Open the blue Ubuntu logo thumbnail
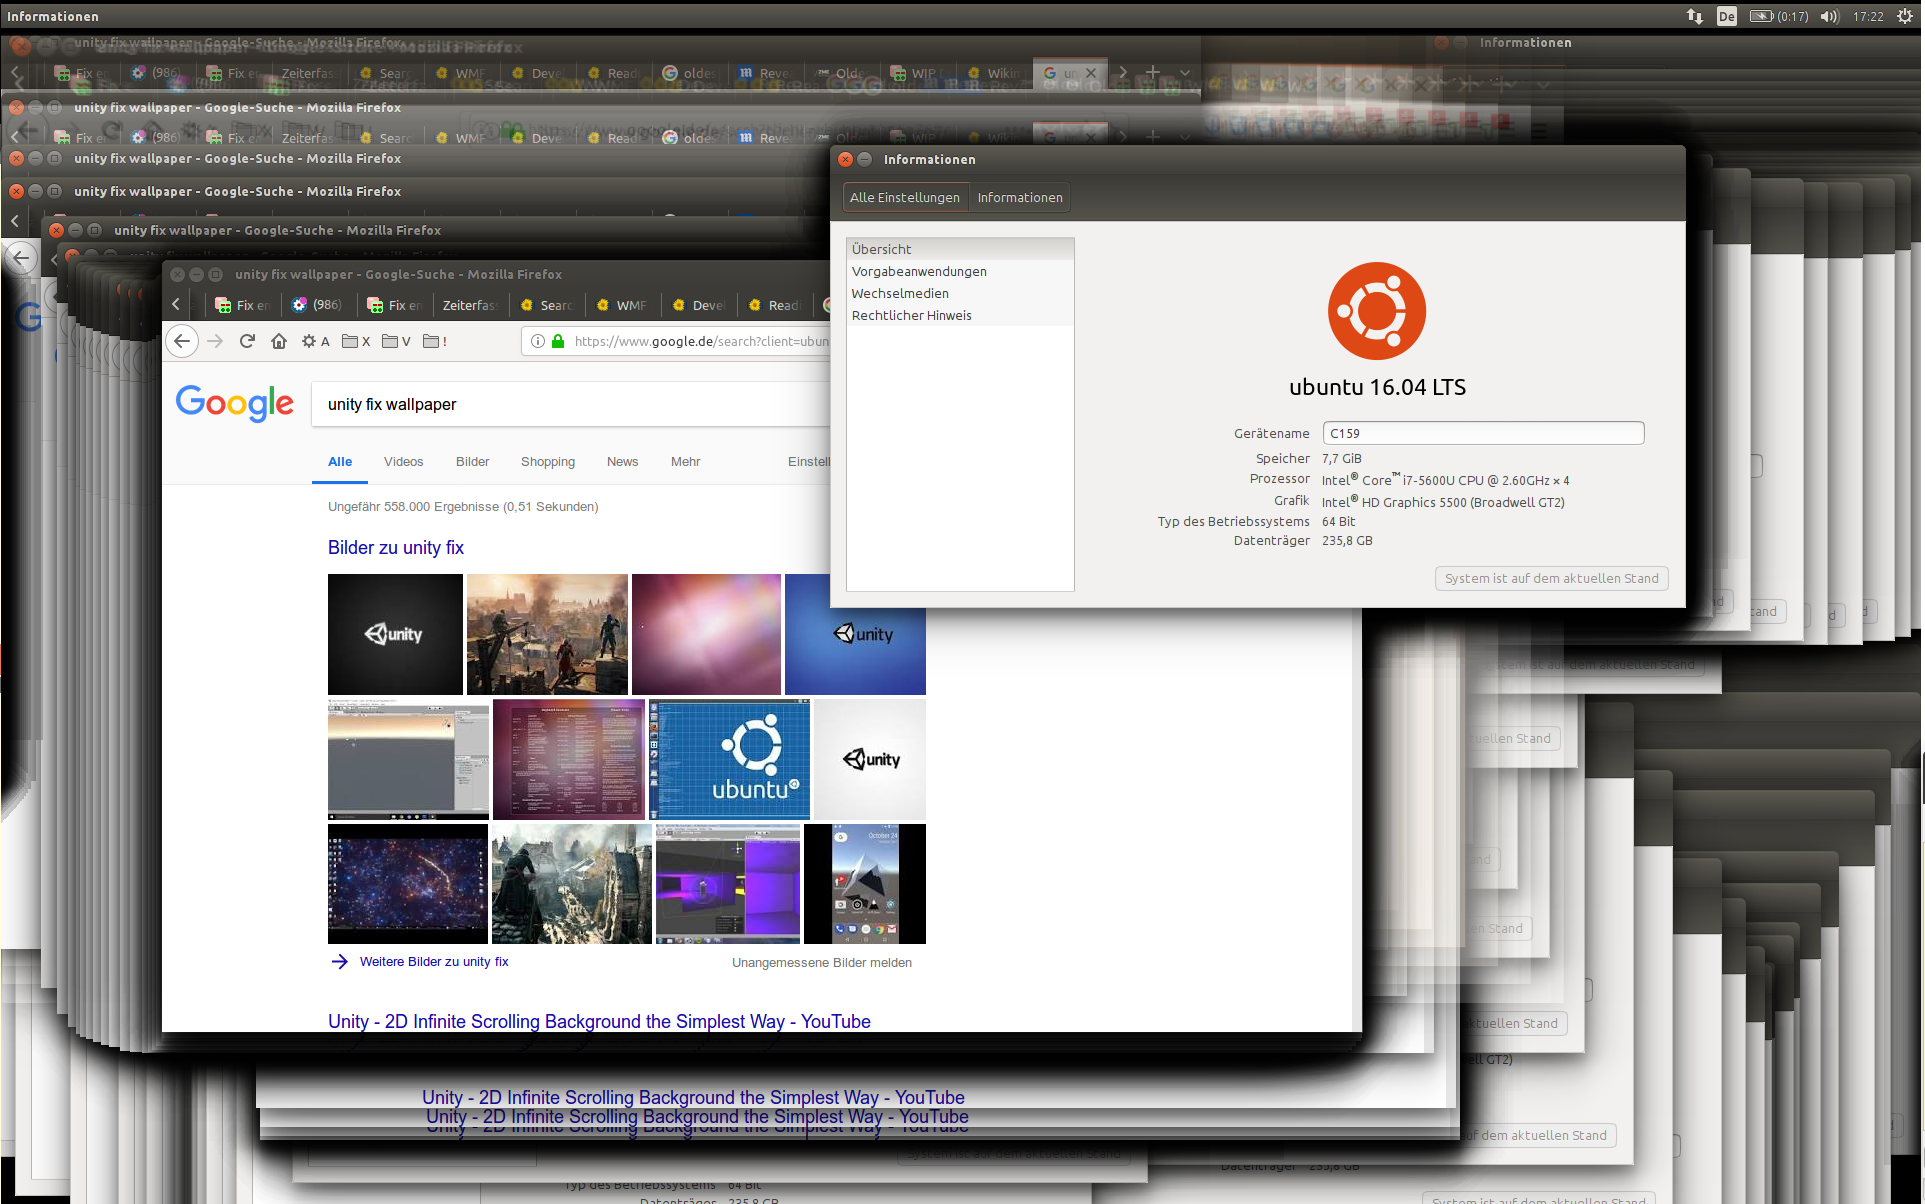 [x=729, y=759]
